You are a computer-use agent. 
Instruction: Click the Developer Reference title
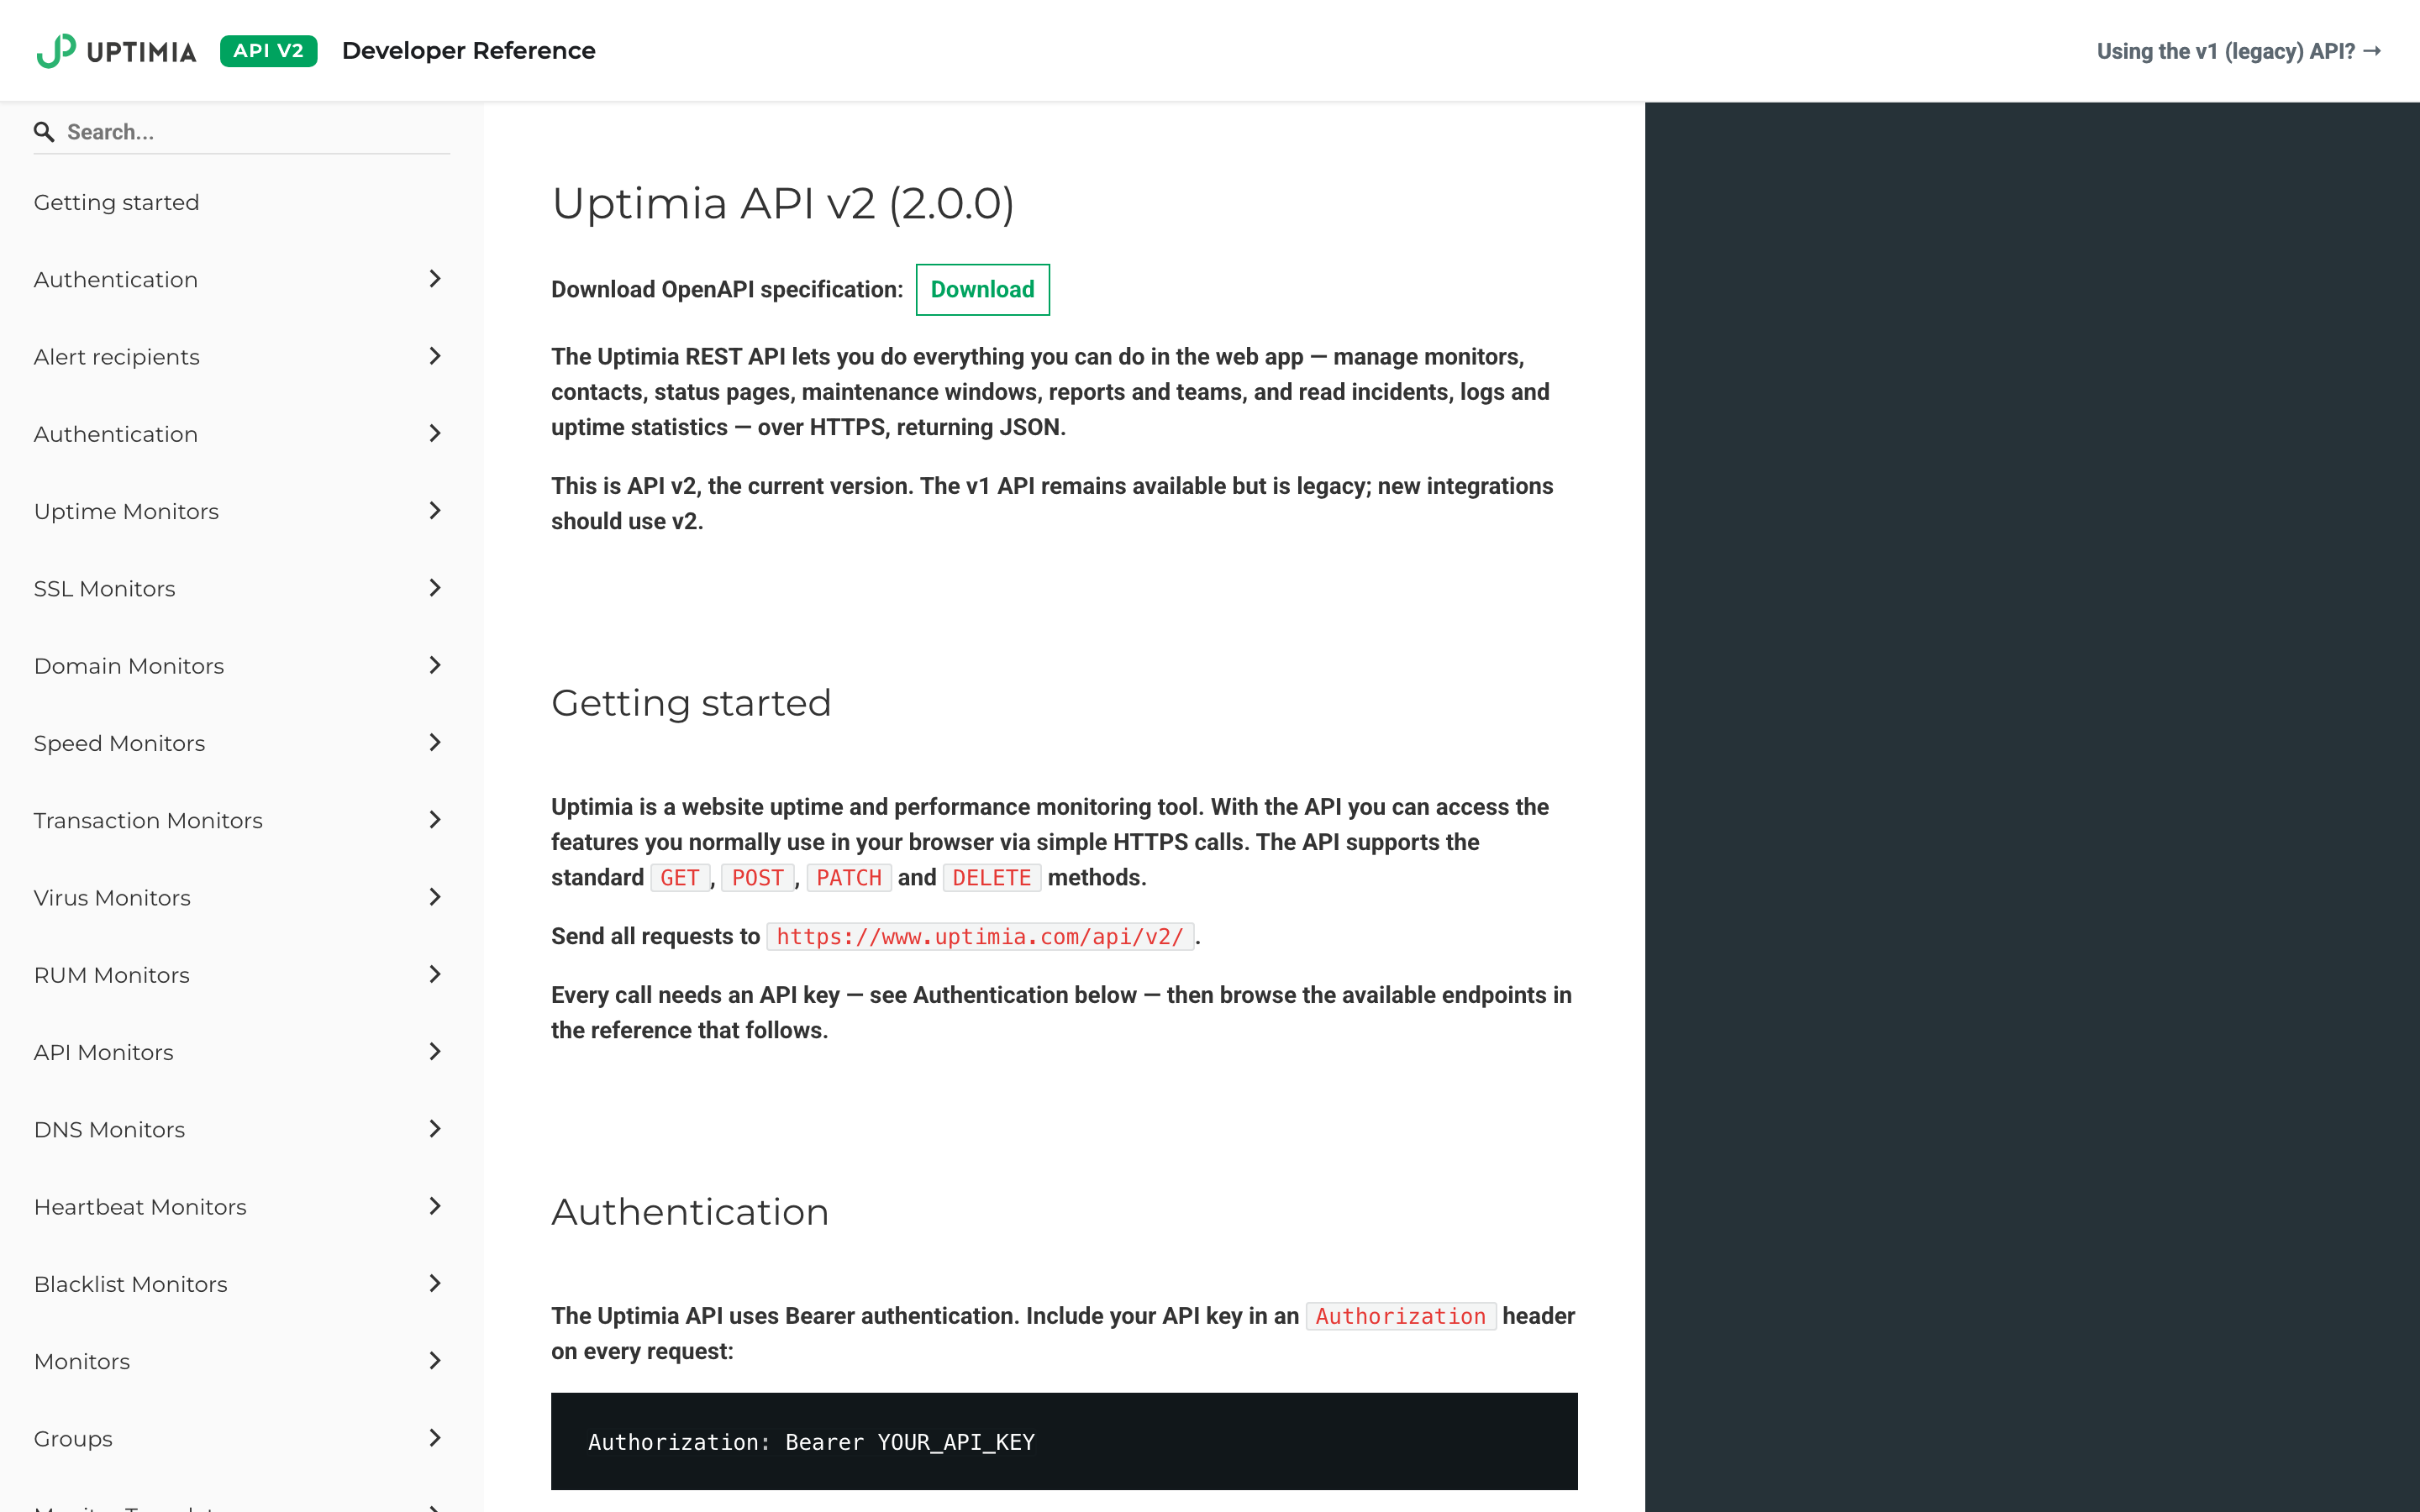pos(468,51)
